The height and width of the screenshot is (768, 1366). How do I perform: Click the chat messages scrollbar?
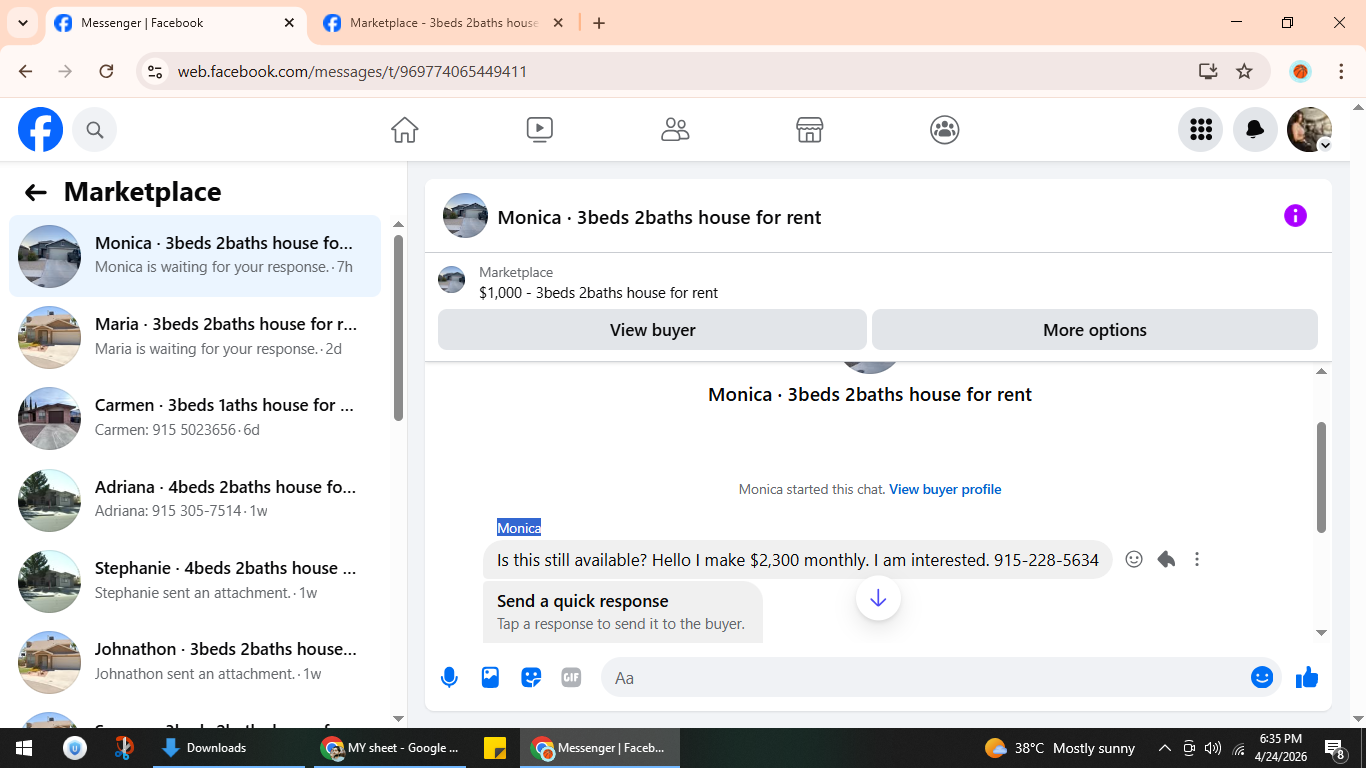click(1321, 477)
